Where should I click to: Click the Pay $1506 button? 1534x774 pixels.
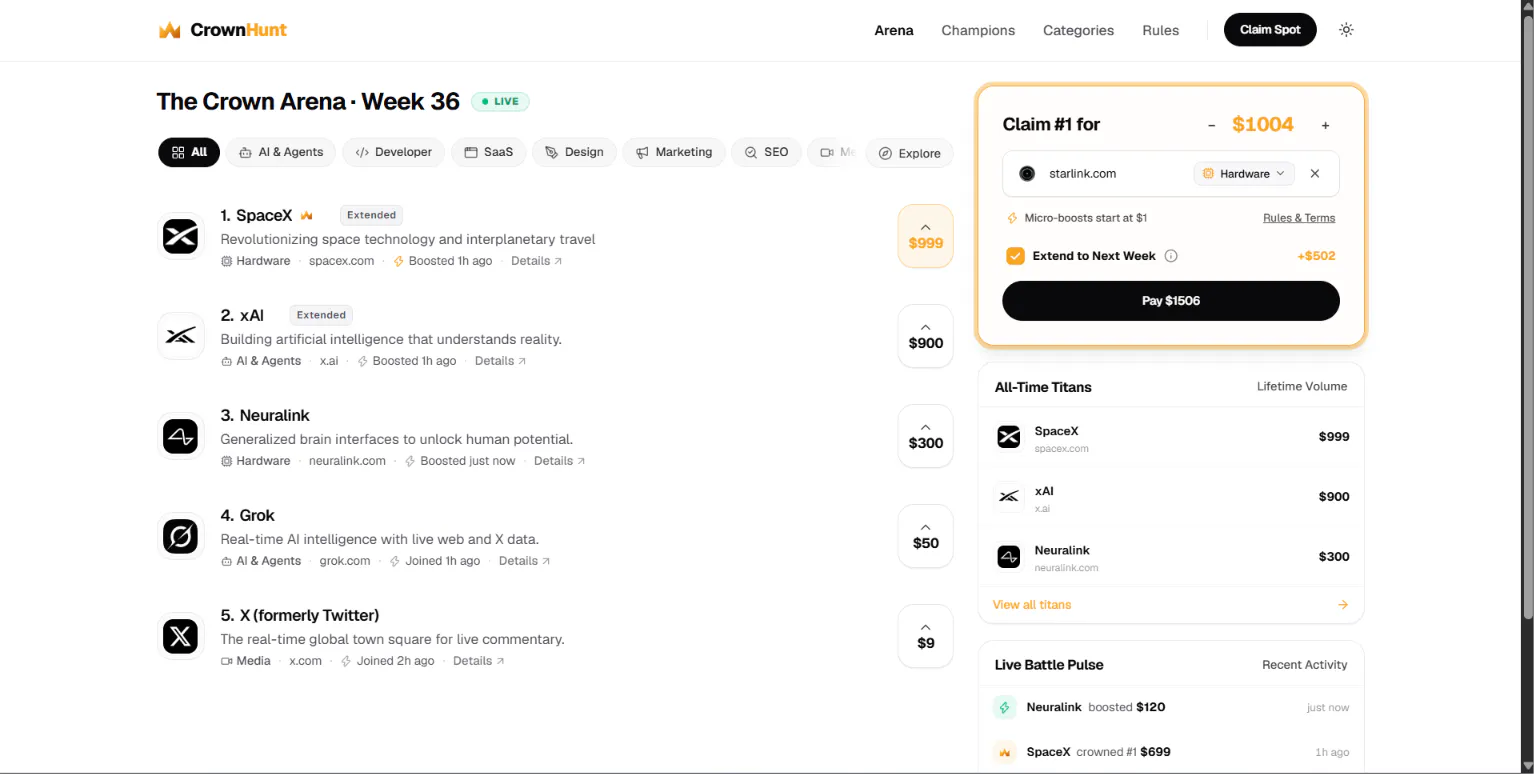1171,301
